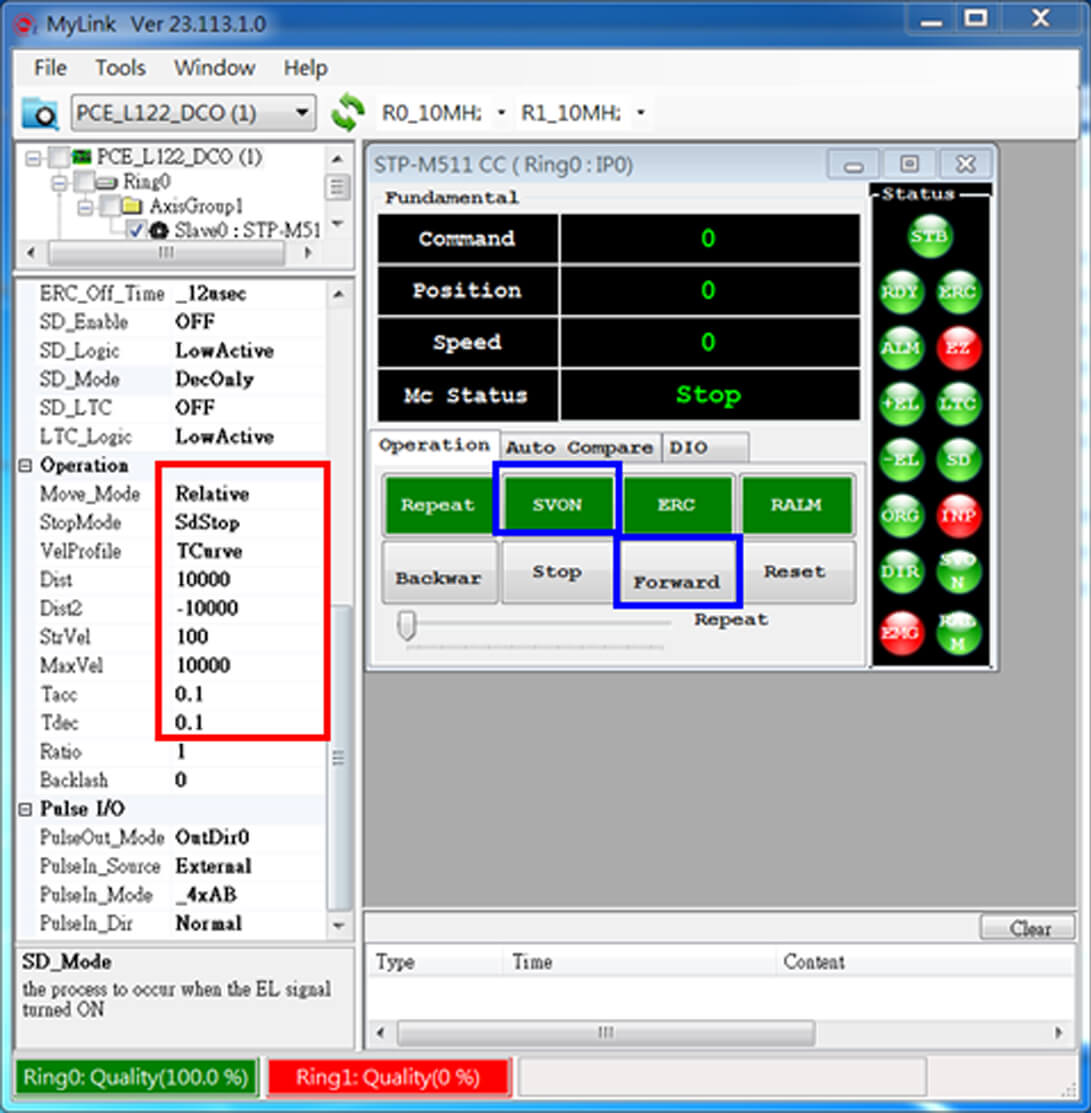Click the Forward motion button
The image size is (1091, 1113).
point(677,573)
